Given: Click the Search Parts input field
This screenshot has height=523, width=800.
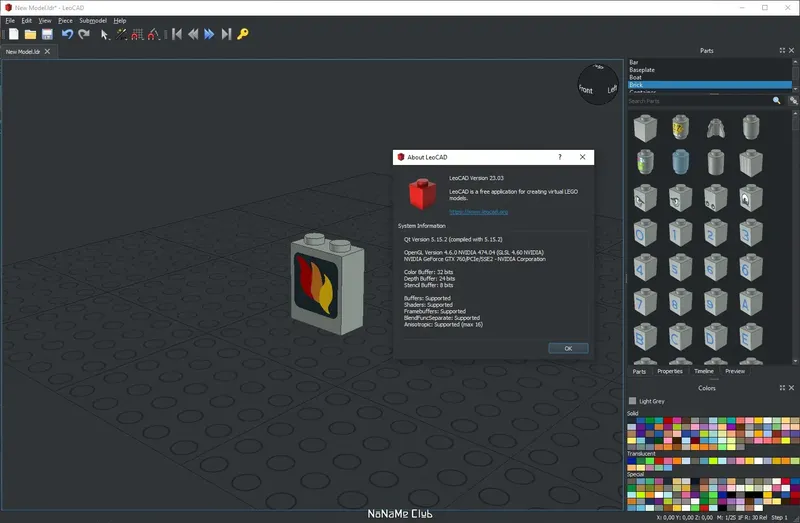Looking at the screenshot, I should pos(699,101).
